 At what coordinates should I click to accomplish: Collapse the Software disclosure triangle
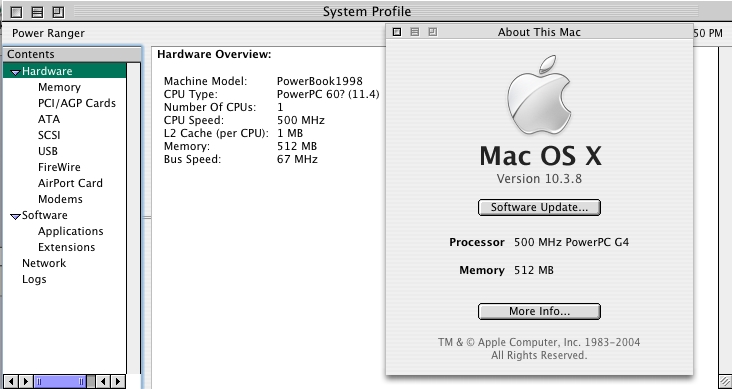(15, 216)
